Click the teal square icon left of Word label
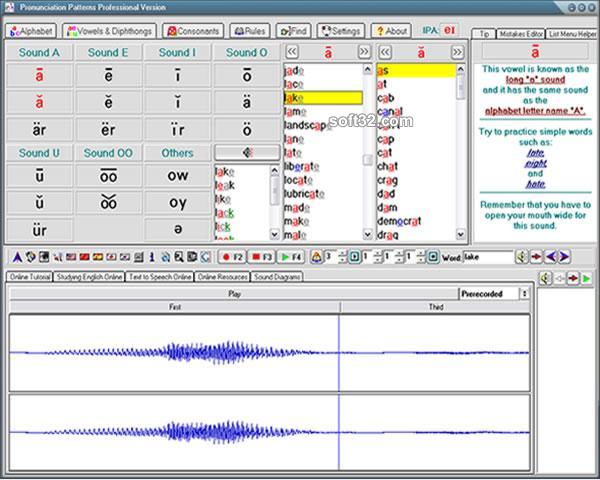The height and width of the screenshot is (480, 600). [433, 257]
